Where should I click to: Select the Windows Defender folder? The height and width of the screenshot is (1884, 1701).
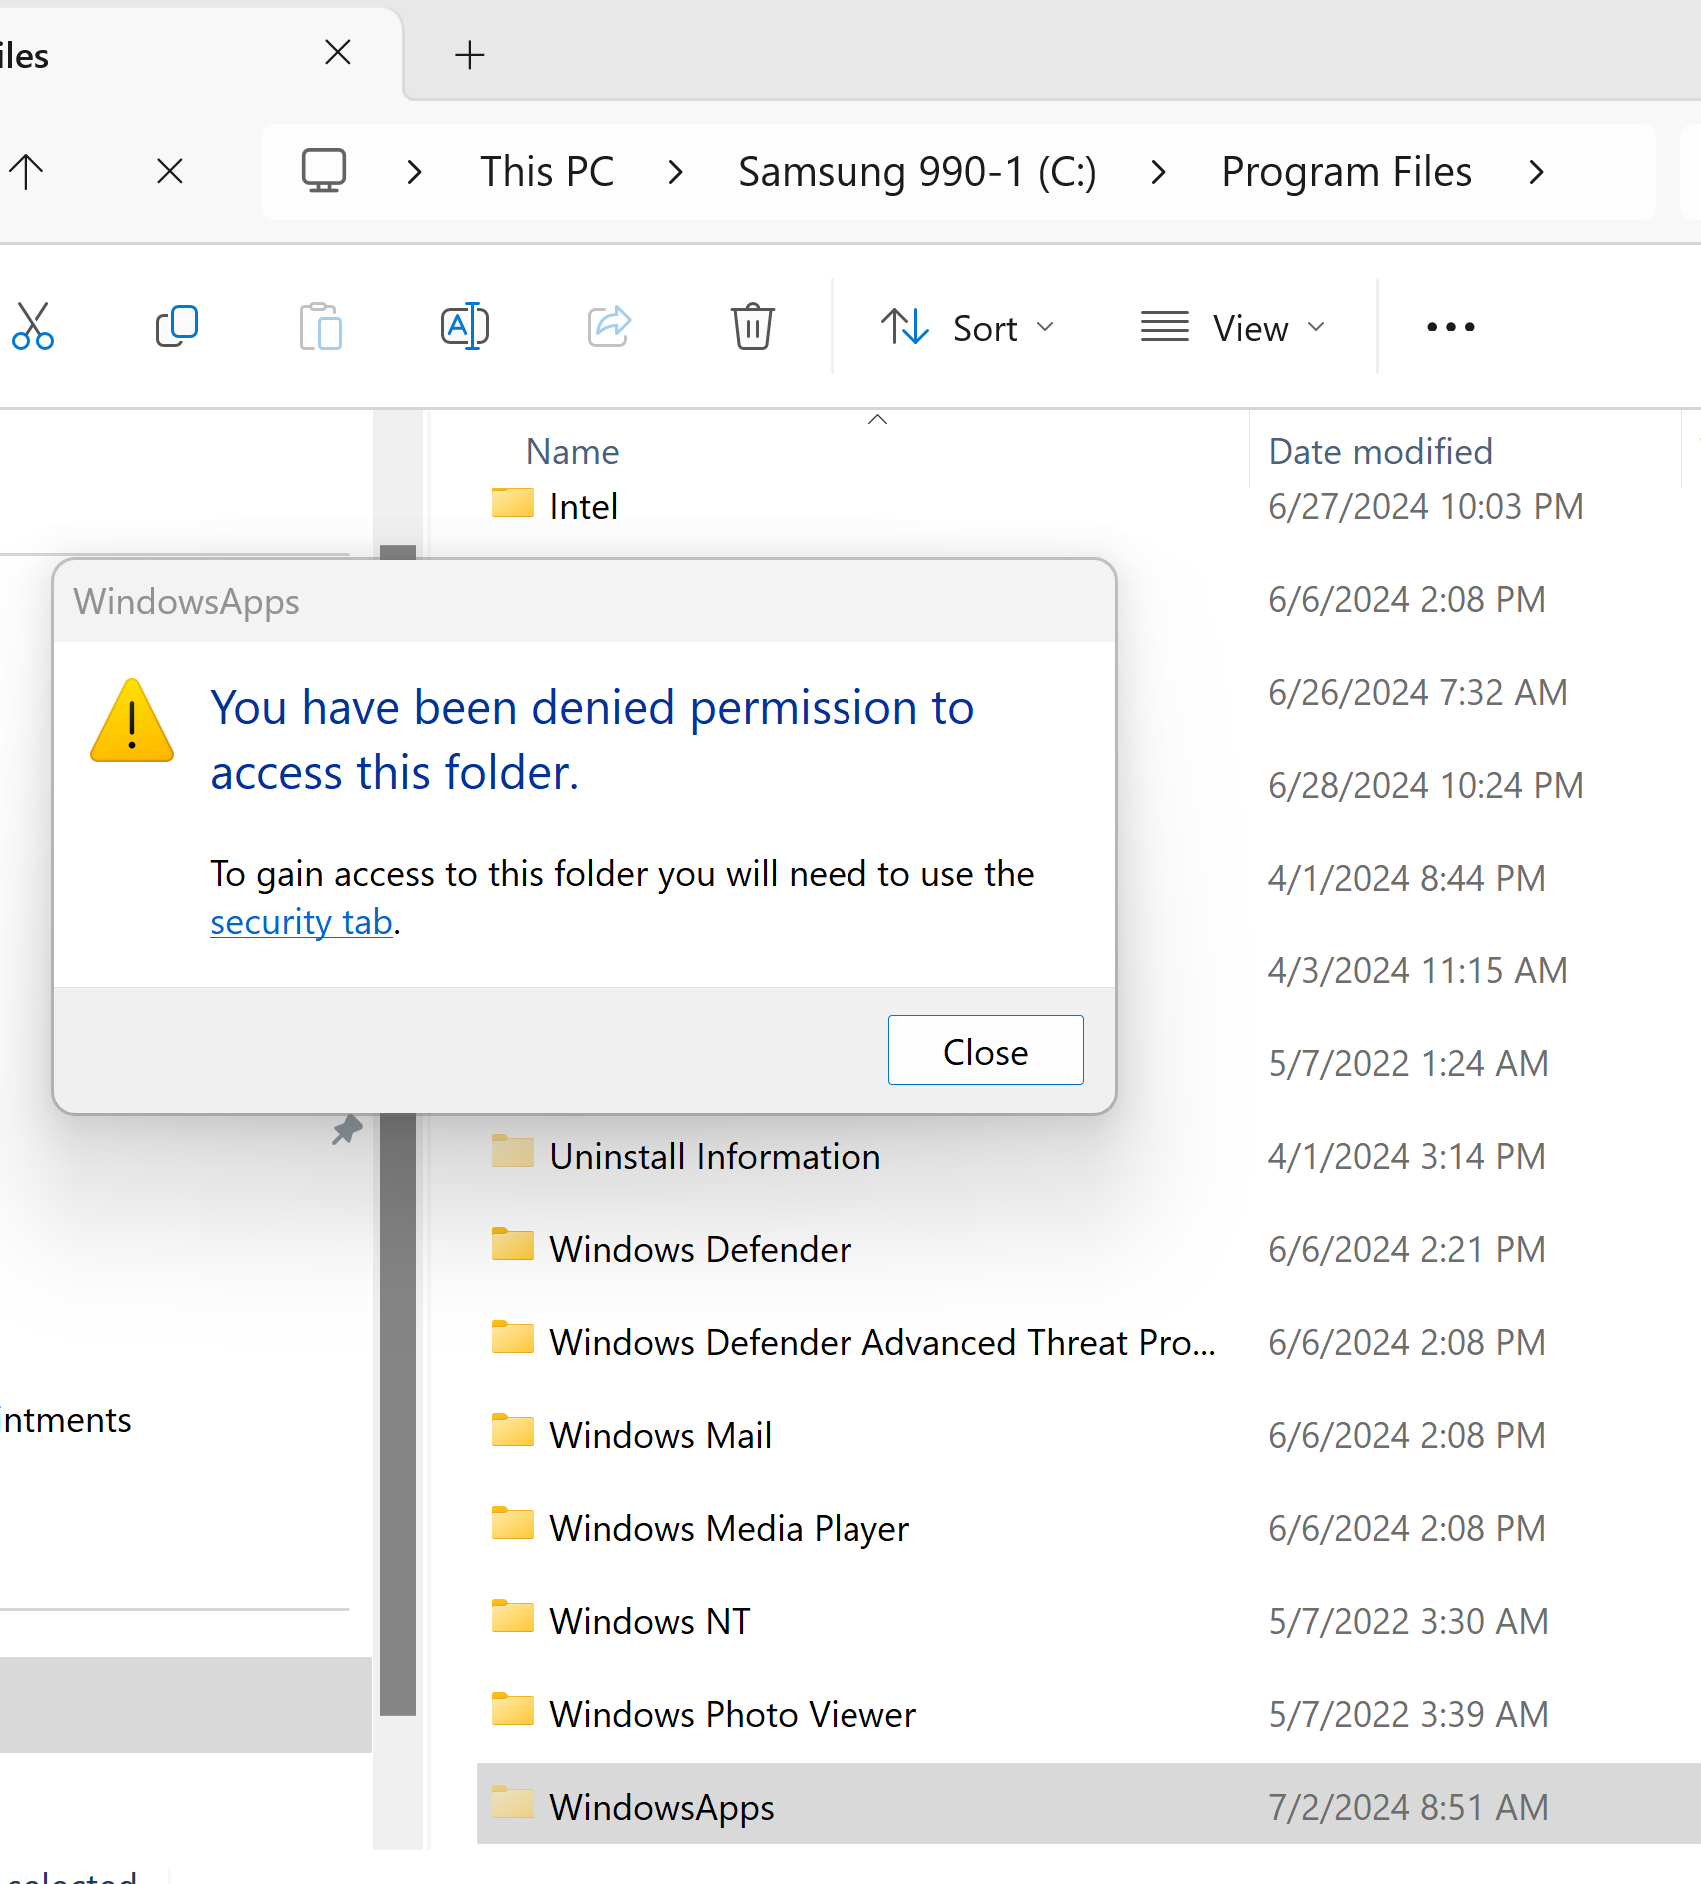point(700,1249)
